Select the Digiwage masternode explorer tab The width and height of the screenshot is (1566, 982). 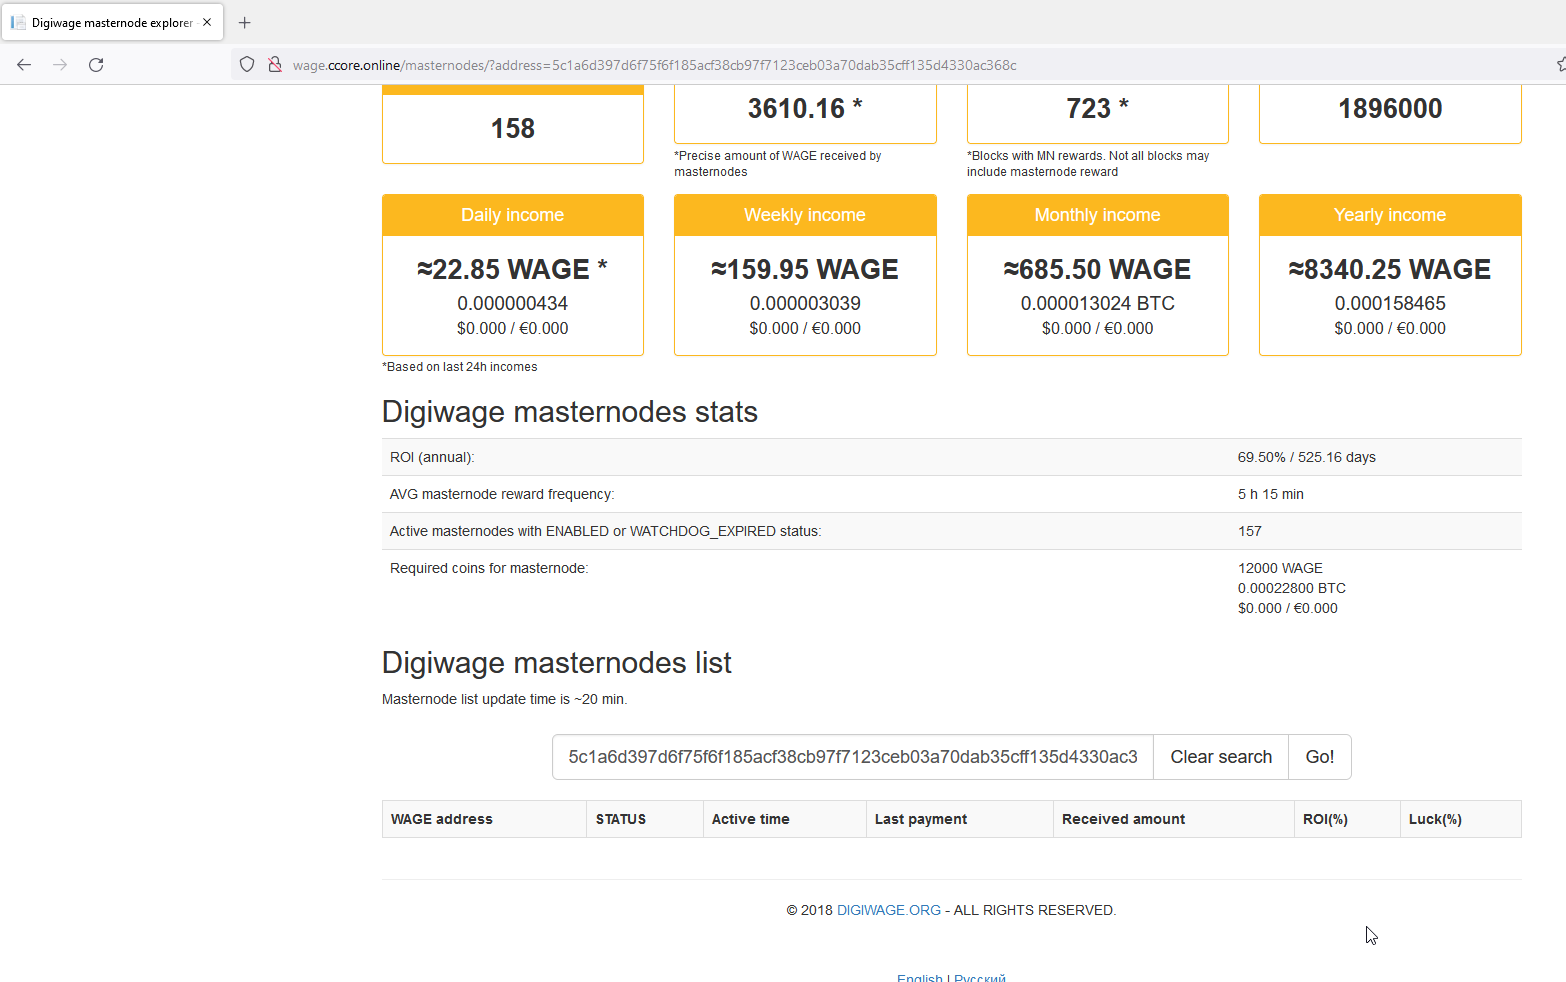(112, 22)
